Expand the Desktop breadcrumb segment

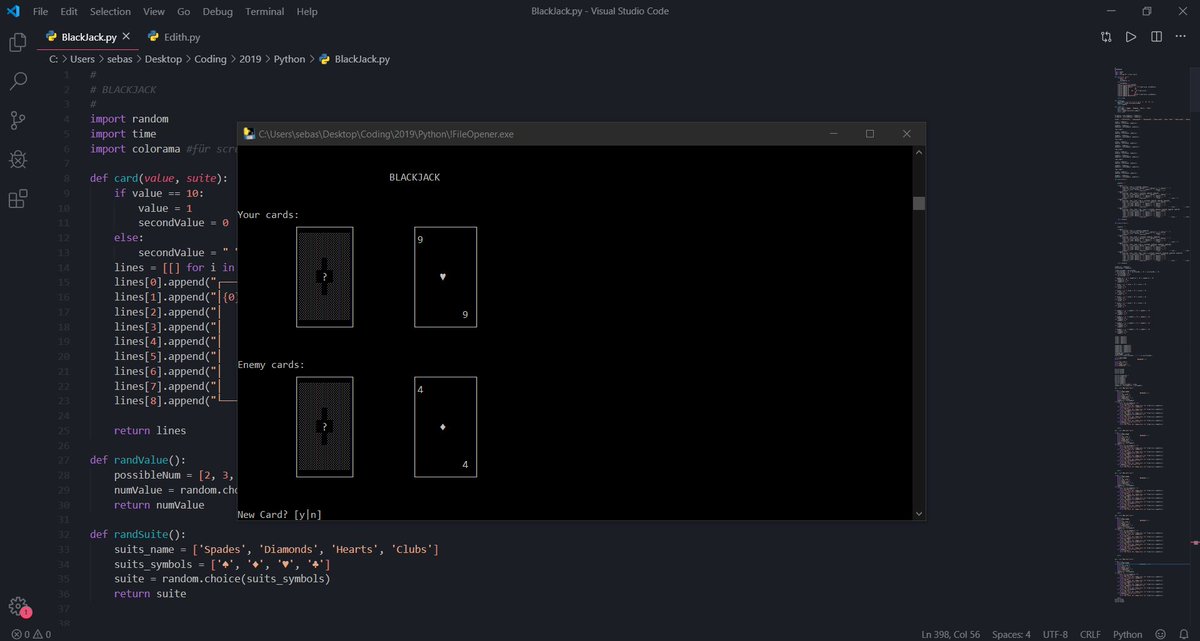(x=164, y=59)
